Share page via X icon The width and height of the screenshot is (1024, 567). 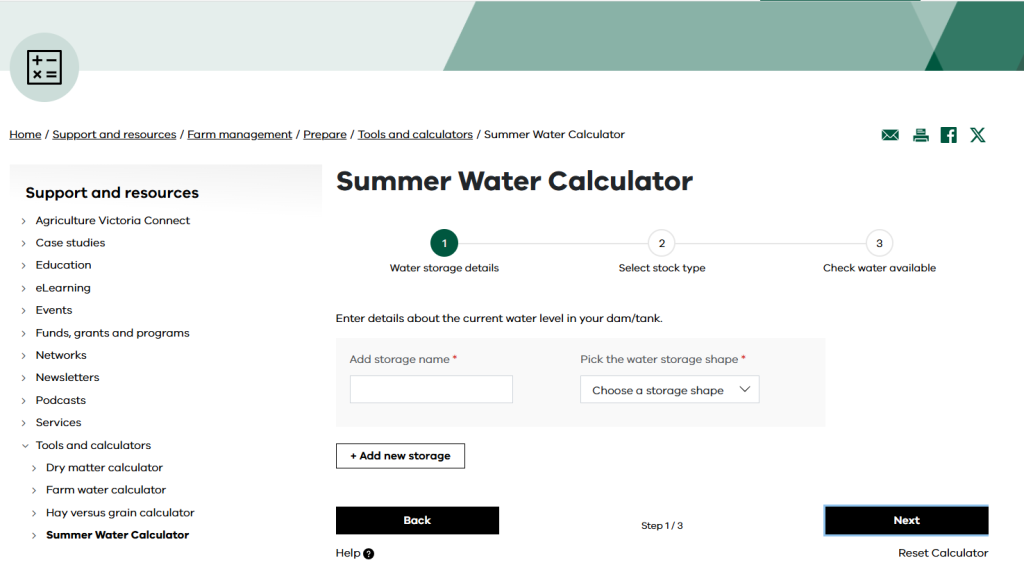point(978,135)
